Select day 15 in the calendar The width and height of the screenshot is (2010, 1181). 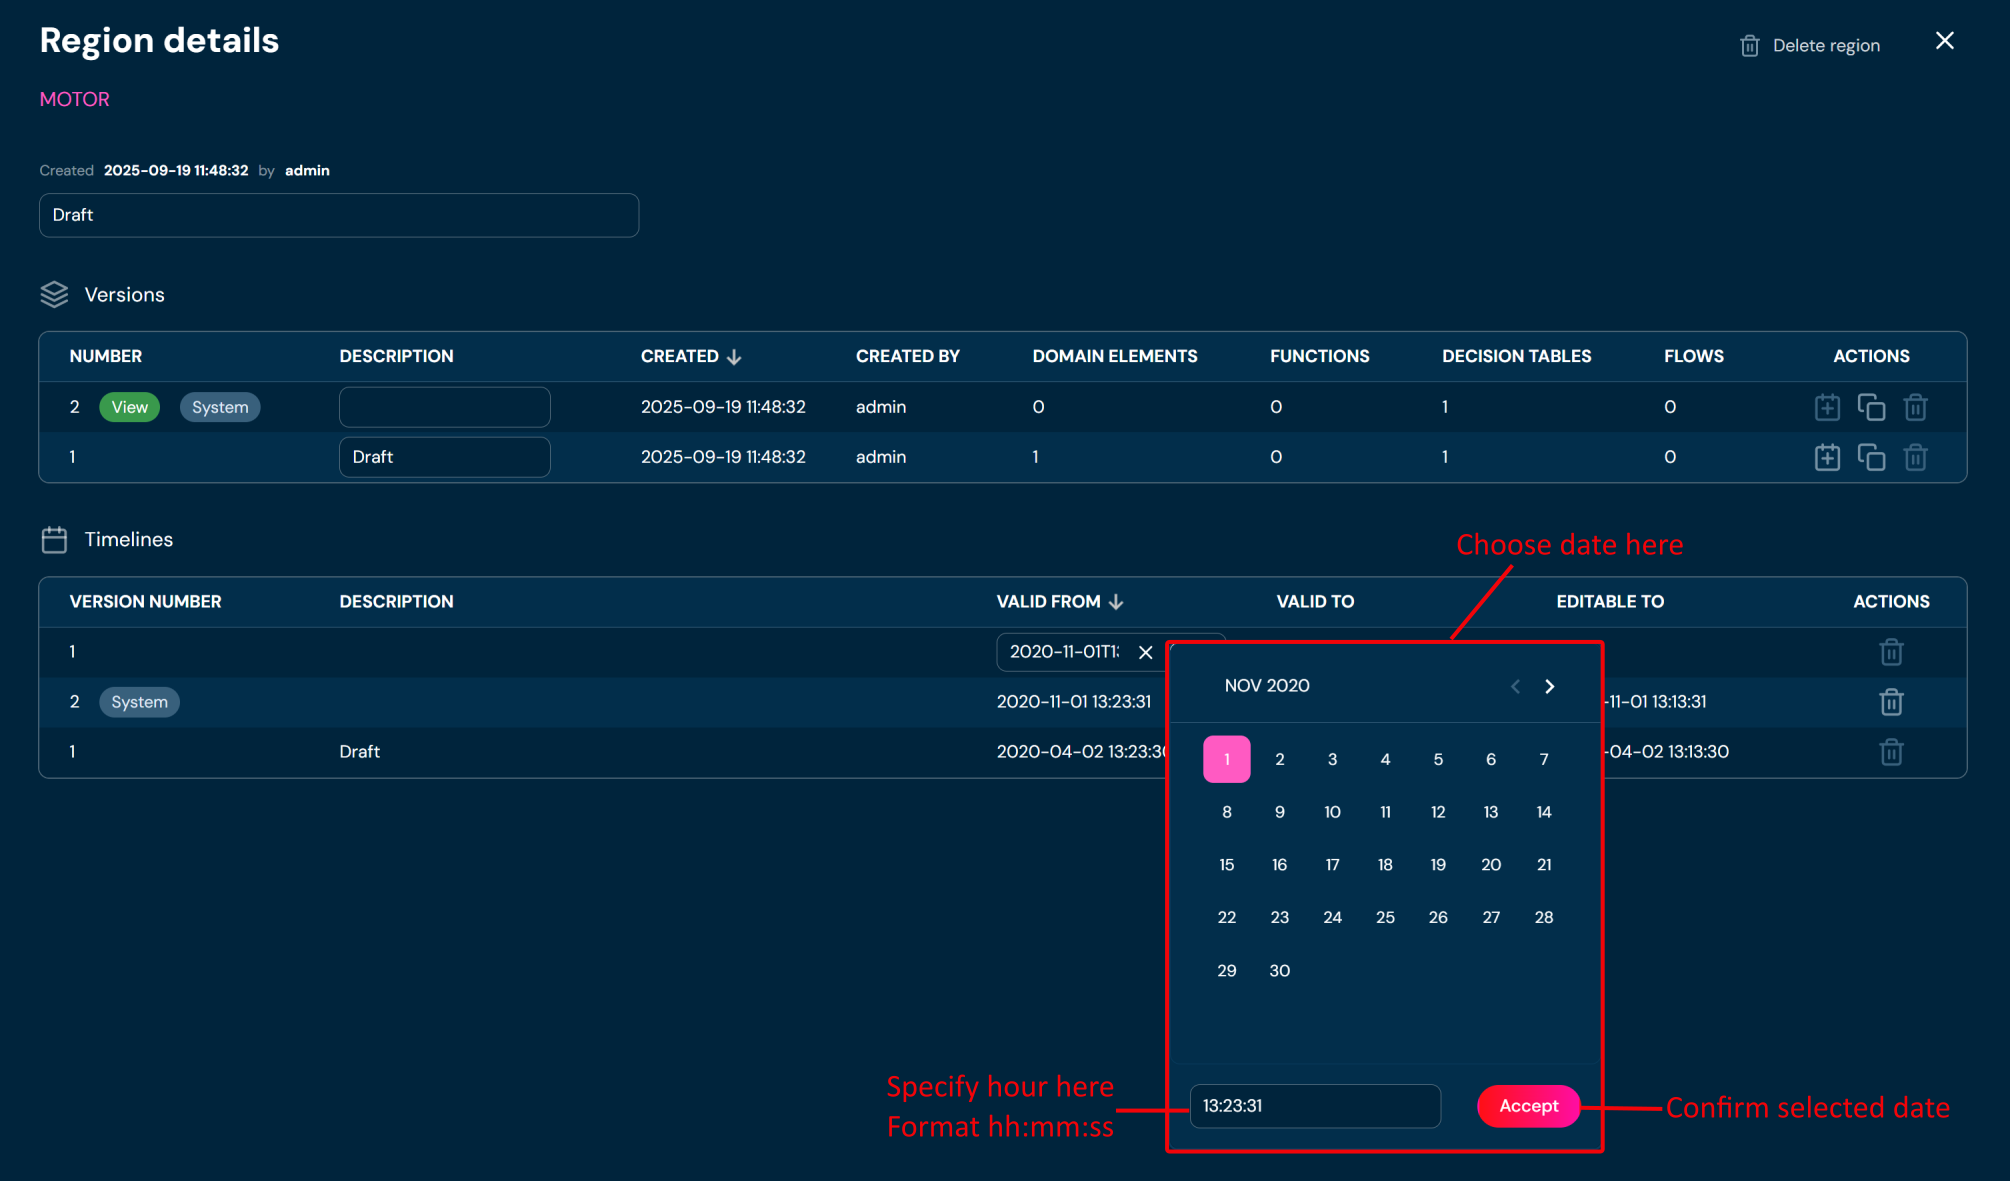[1226, 865]
